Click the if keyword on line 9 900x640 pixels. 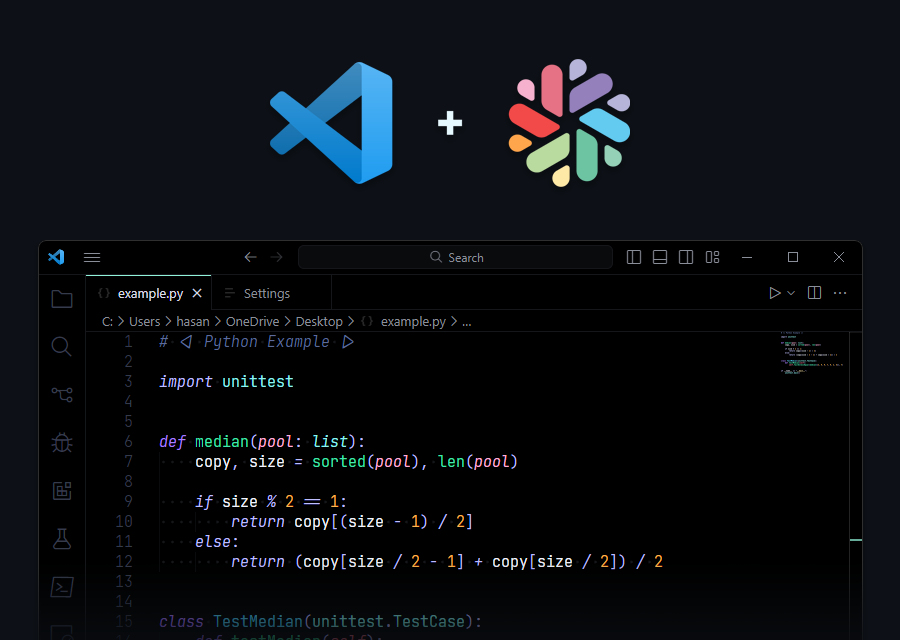coord(204,502)
